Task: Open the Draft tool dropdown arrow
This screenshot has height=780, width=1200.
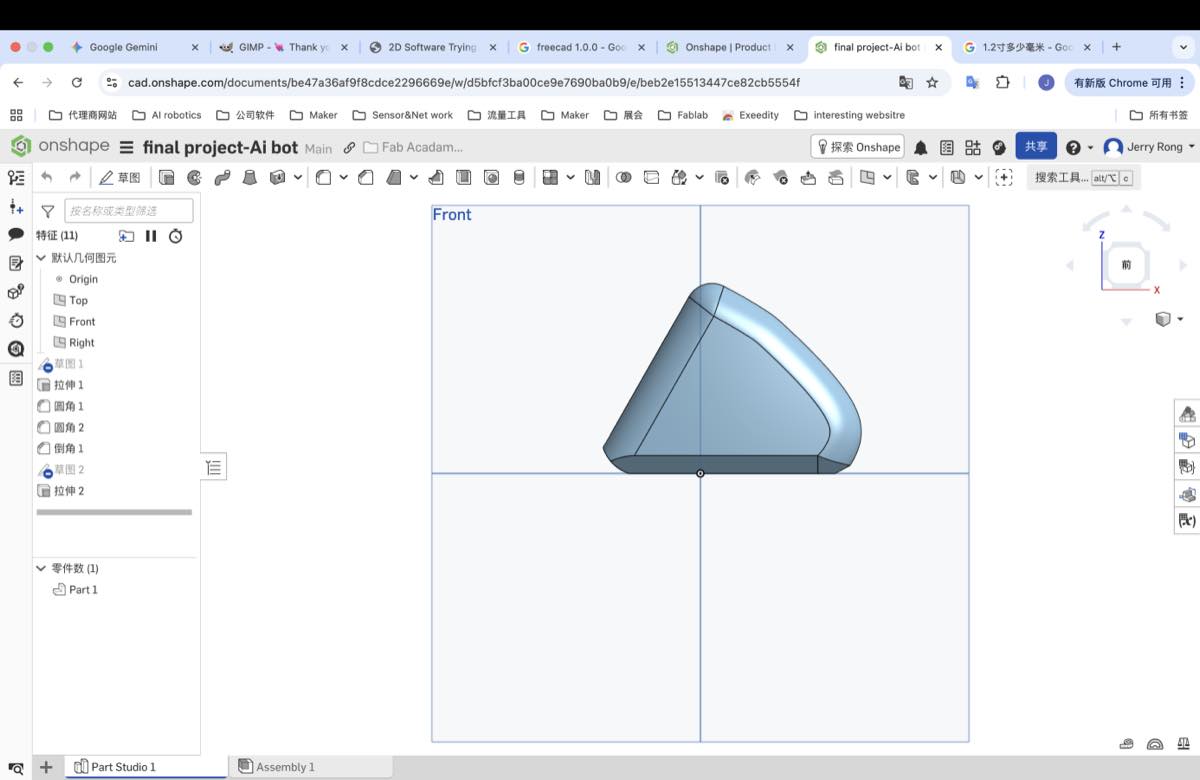Action: [x=414, y=177]
